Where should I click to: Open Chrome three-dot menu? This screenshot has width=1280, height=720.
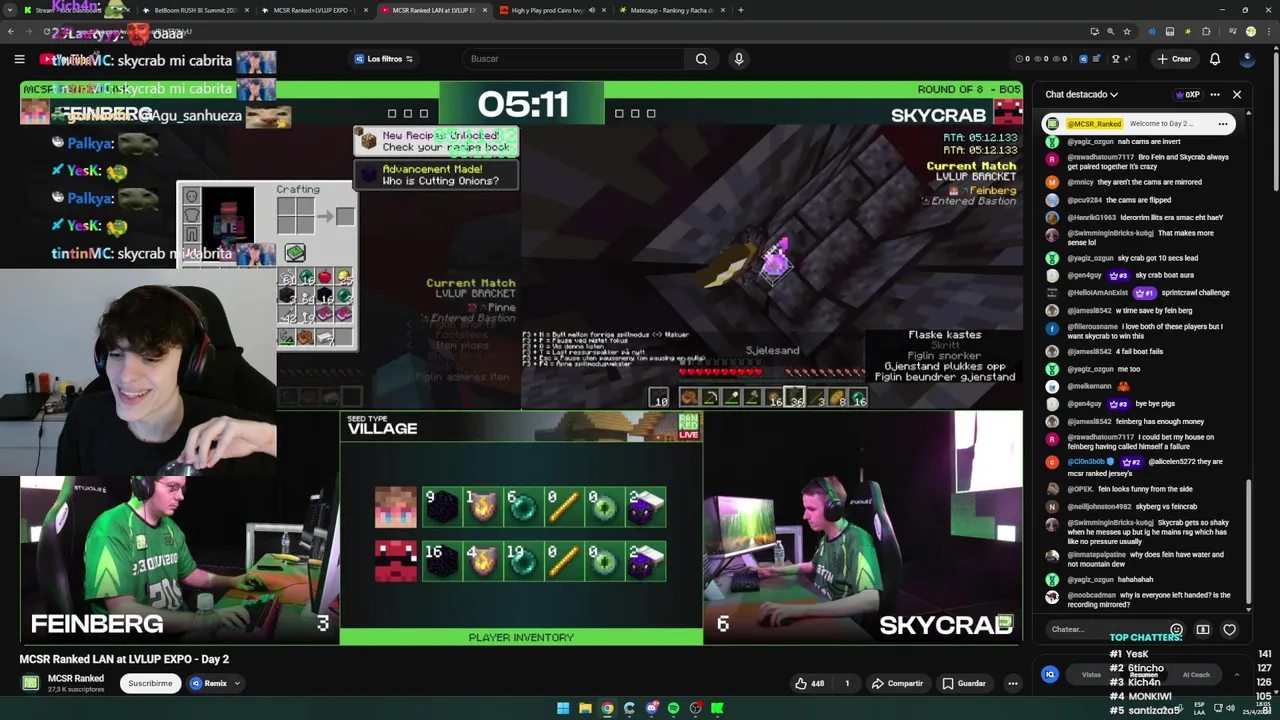click(1268, 32)
